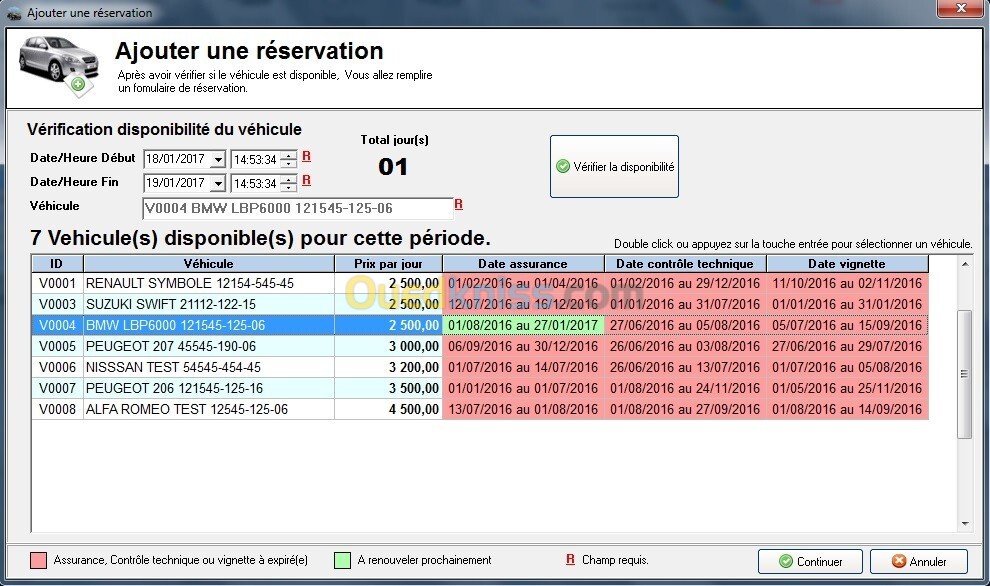Open the Date Fin calendar dropdown

218,184
